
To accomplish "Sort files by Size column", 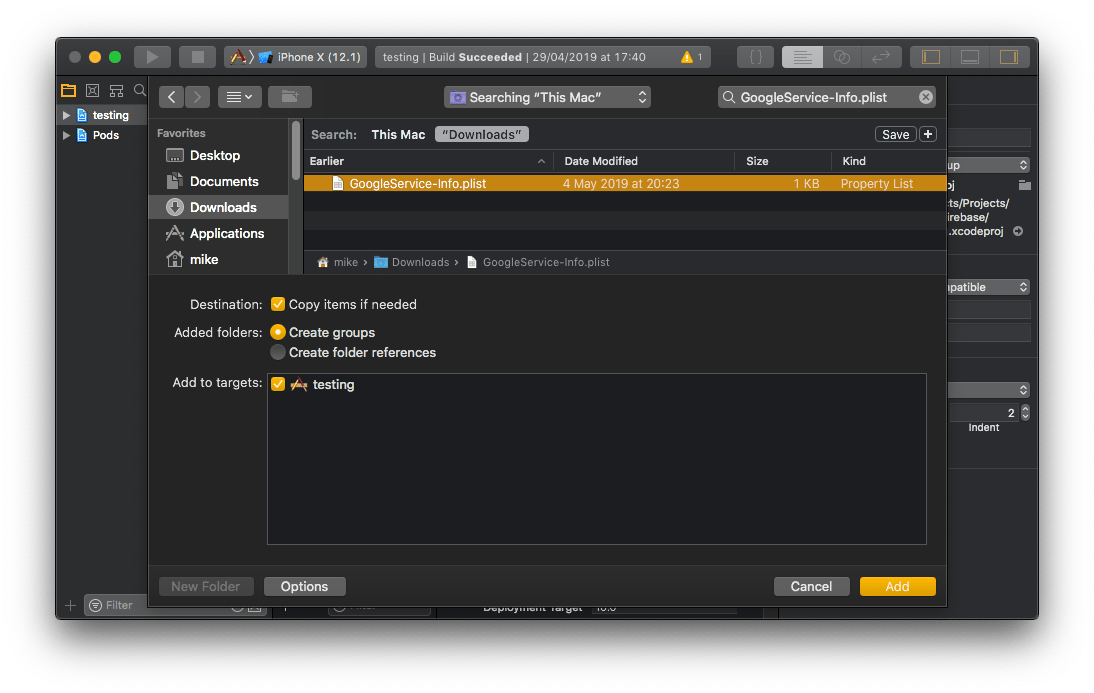I will (783, 161).
